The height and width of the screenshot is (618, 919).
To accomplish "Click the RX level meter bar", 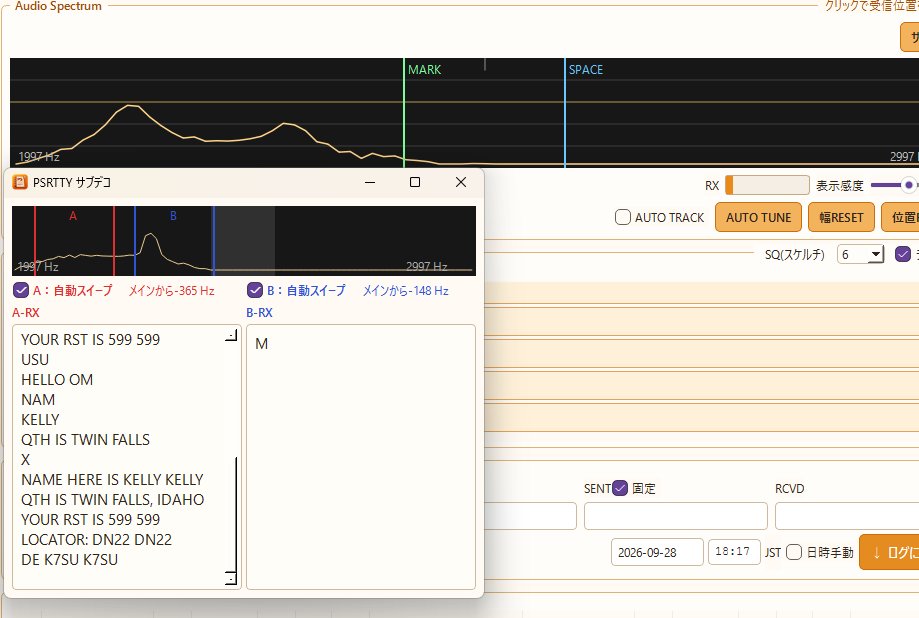I will [x=767, y=185].
